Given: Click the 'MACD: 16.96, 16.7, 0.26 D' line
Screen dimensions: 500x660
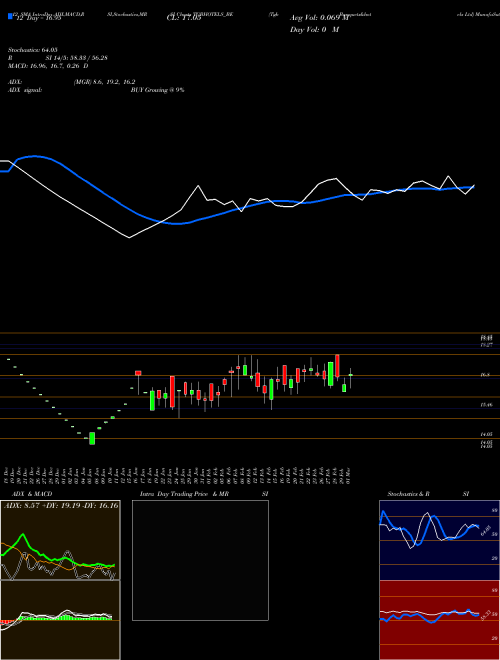Looking at the screenshot, I should click(x=48, y=66).
